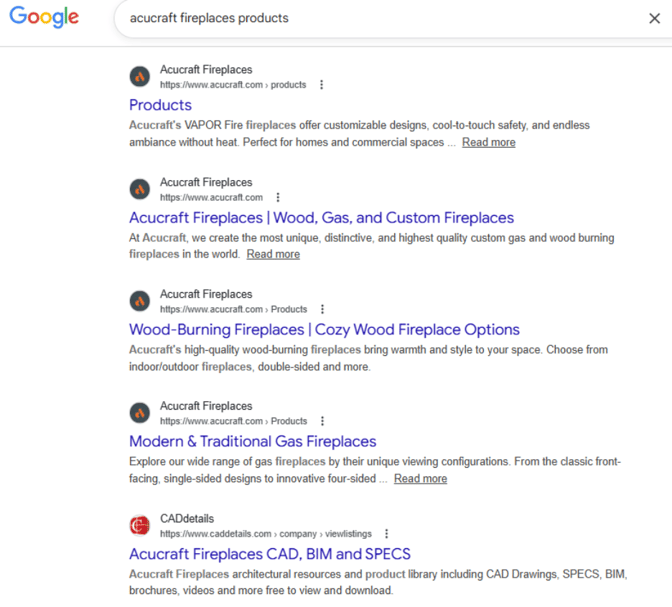672x607 pixels.
Task: Open Wood-Burning Fireplaces Cozy Wood Fireplace Options
Action: tap(324, 329)
